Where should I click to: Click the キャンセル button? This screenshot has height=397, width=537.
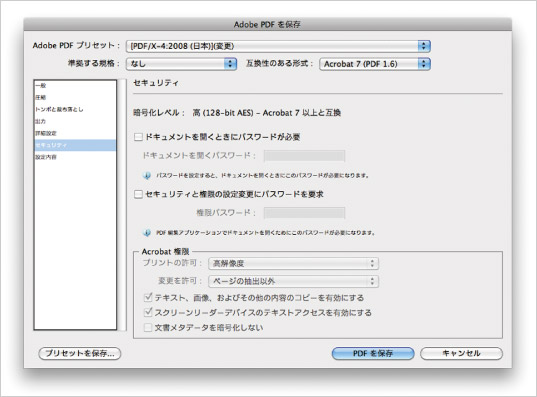pyautogui.click(x=461, y=353)
